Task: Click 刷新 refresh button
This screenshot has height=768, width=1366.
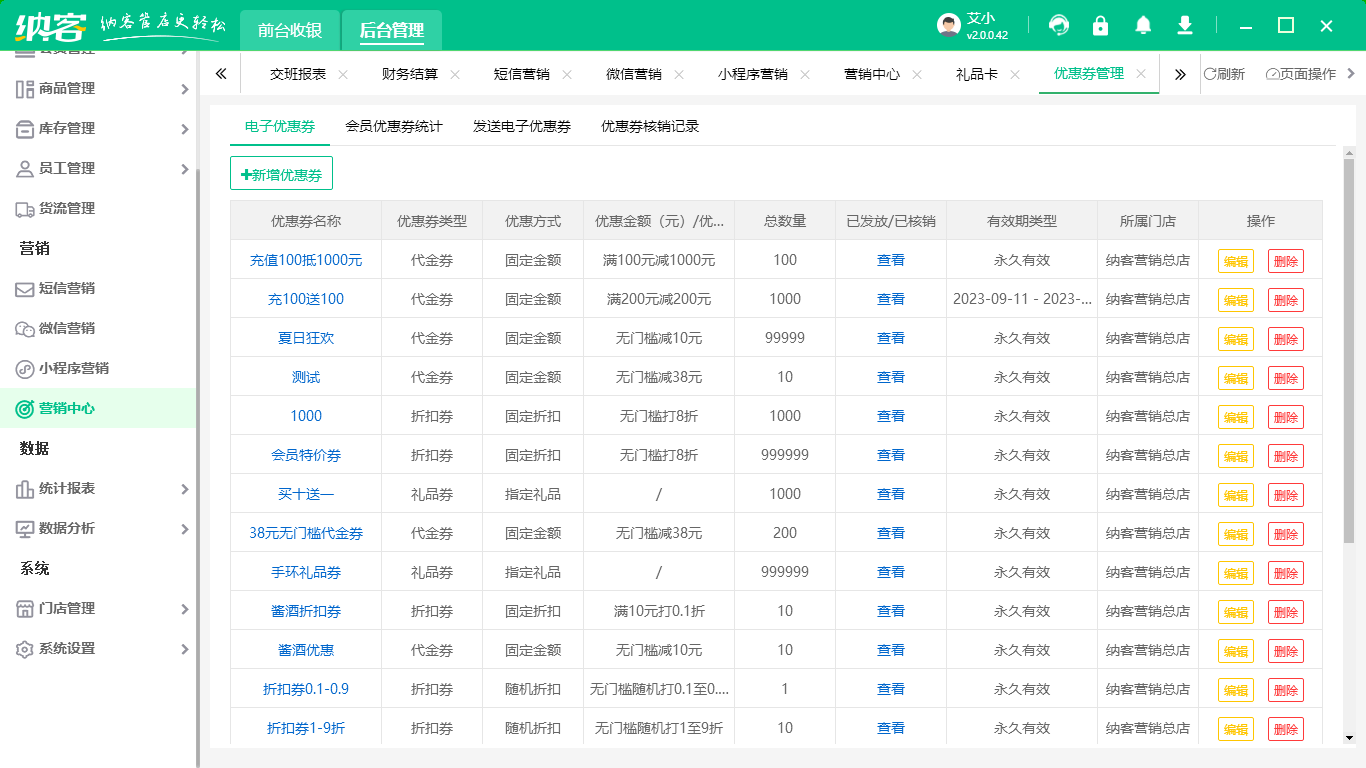Action: pos(1224,74)
